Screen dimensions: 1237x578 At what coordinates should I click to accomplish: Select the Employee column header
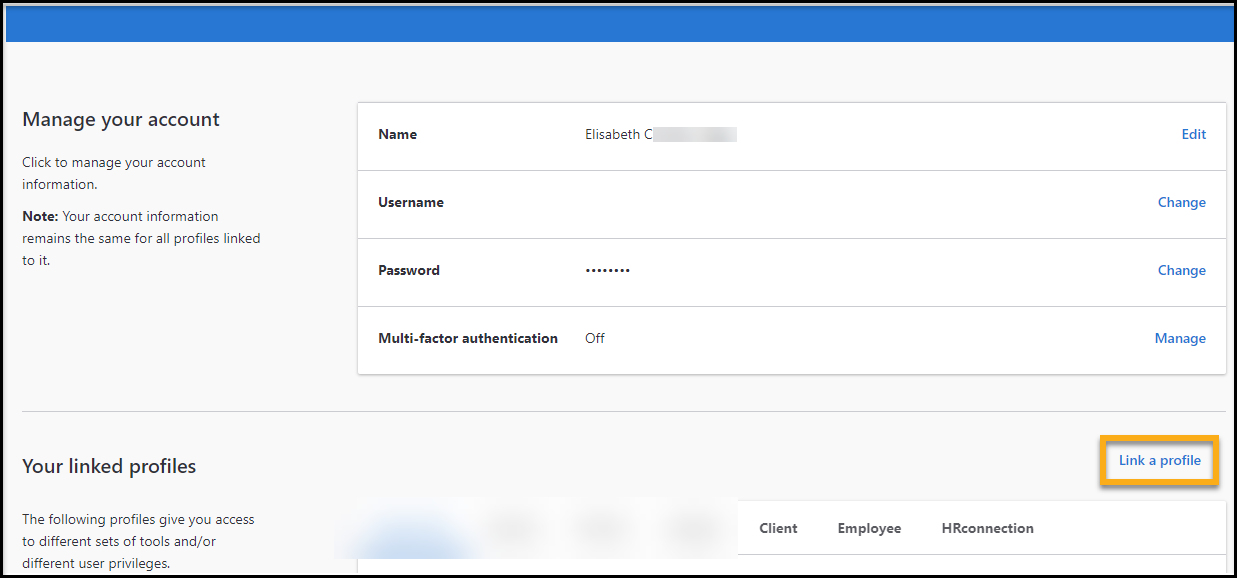(869, 528)
